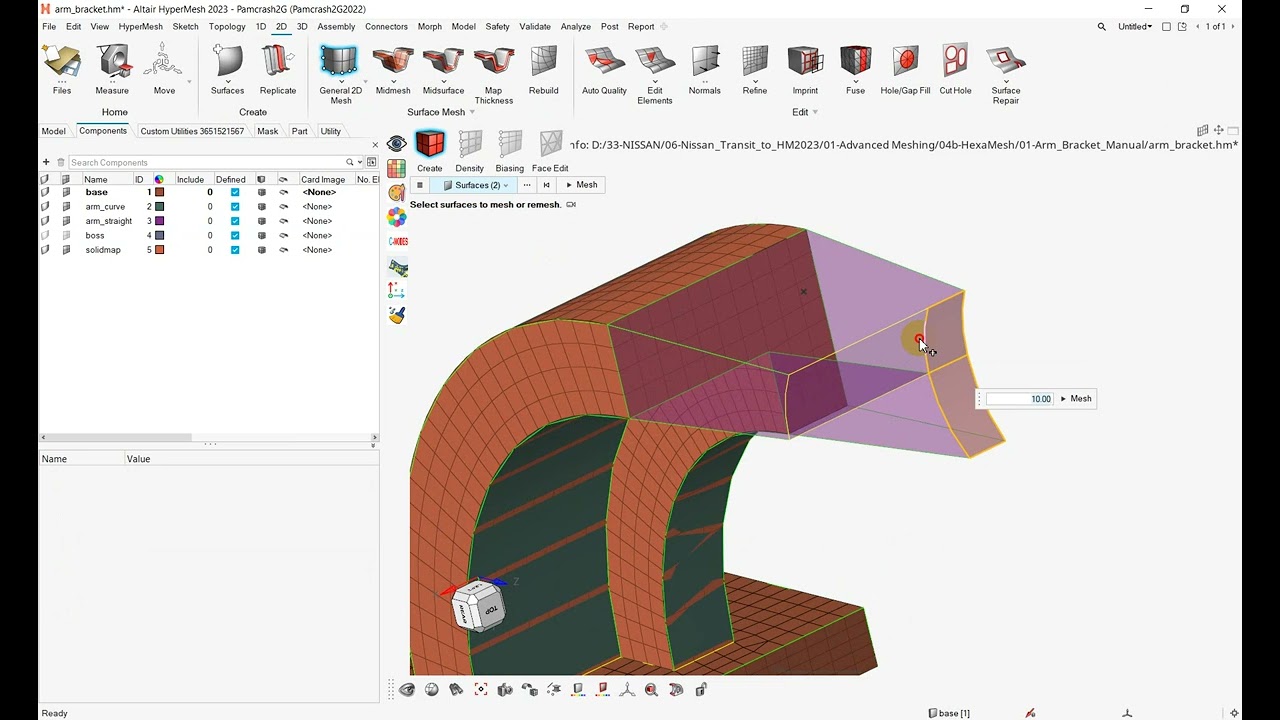Select the Rebuild mesh tool
Screen dimensions: 1280x720
(544, 69)
